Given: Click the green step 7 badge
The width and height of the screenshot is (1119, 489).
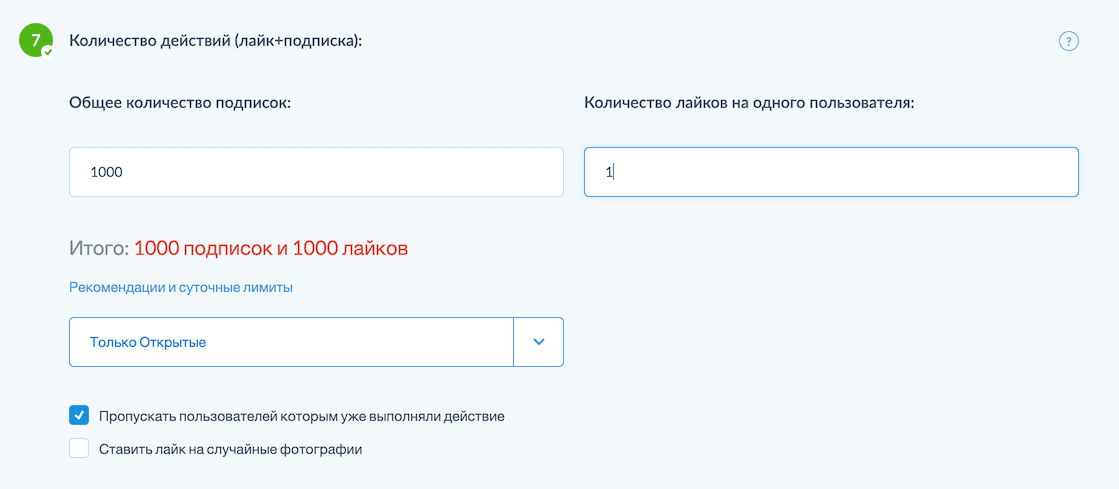Looking at the screenshot, I should click(35, 40).
